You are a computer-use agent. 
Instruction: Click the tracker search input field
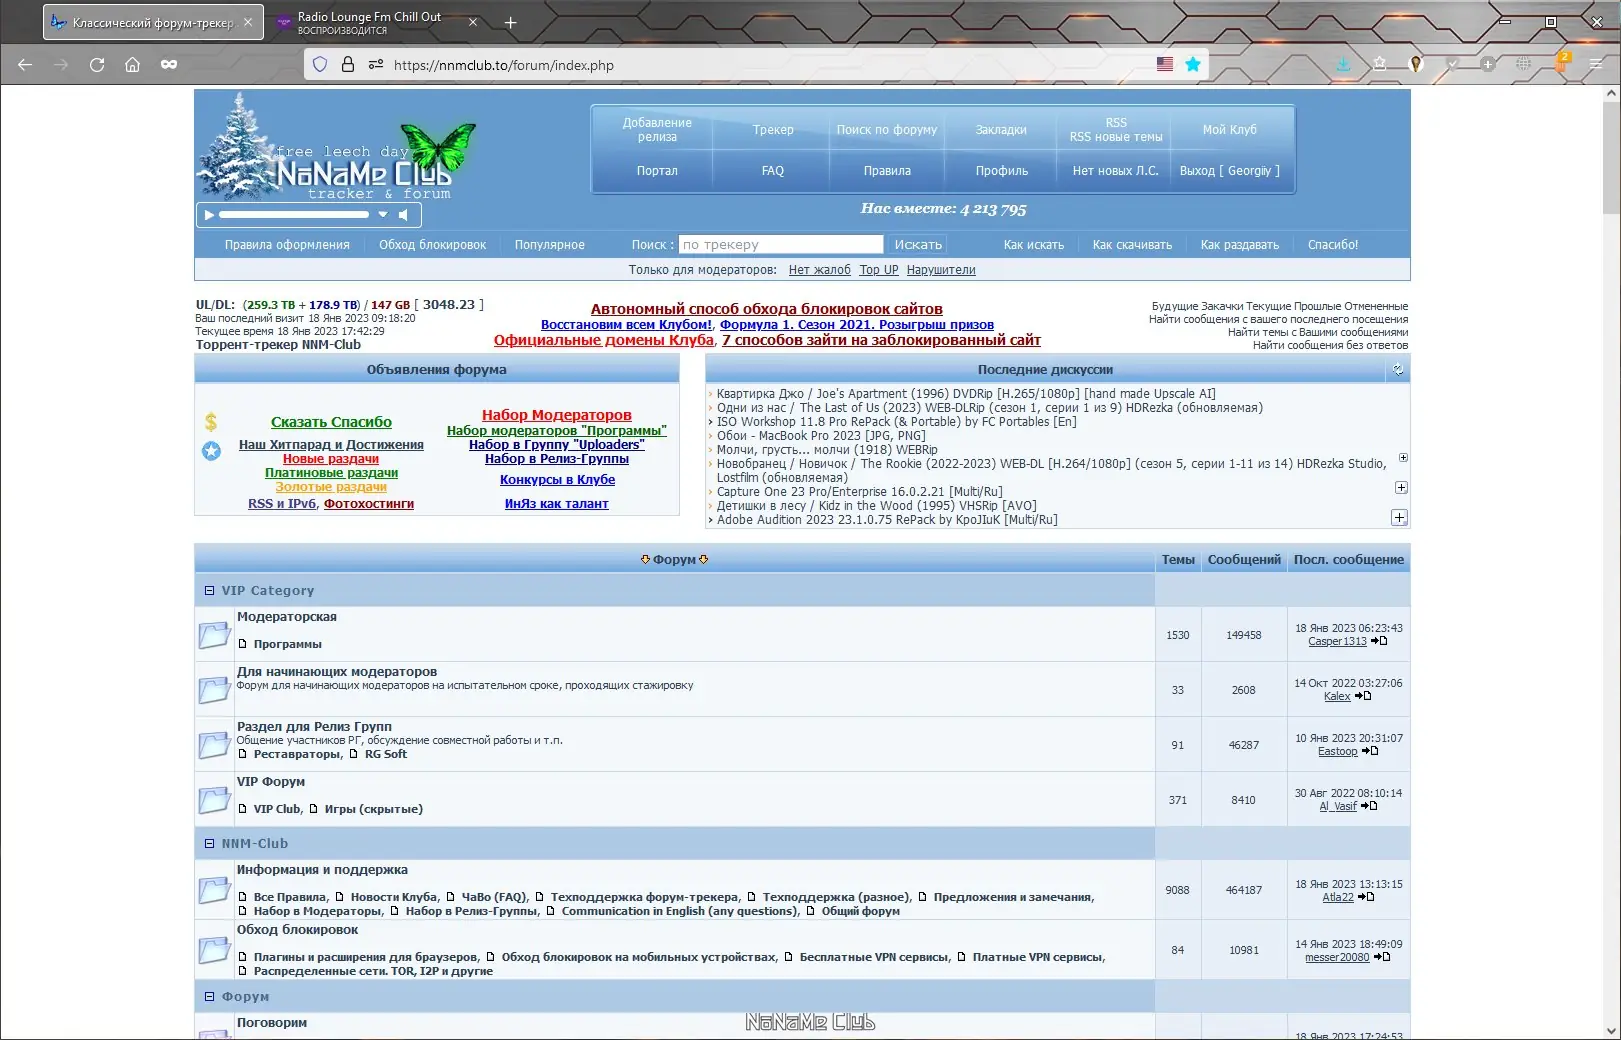pos(781,245)
